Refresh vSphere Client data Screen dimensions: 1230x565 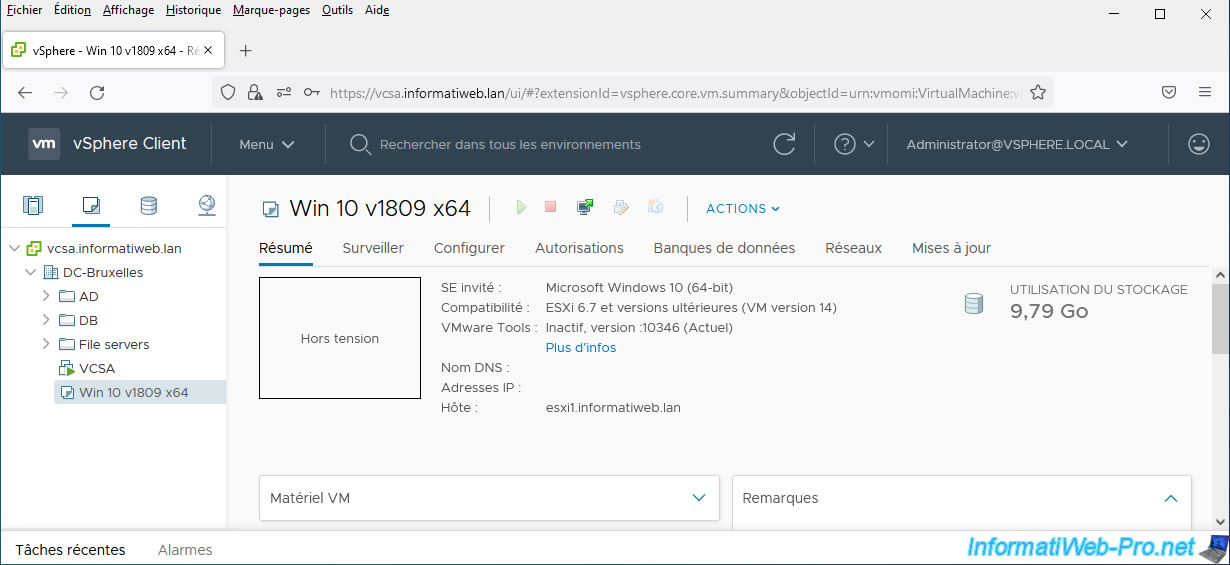785,144
